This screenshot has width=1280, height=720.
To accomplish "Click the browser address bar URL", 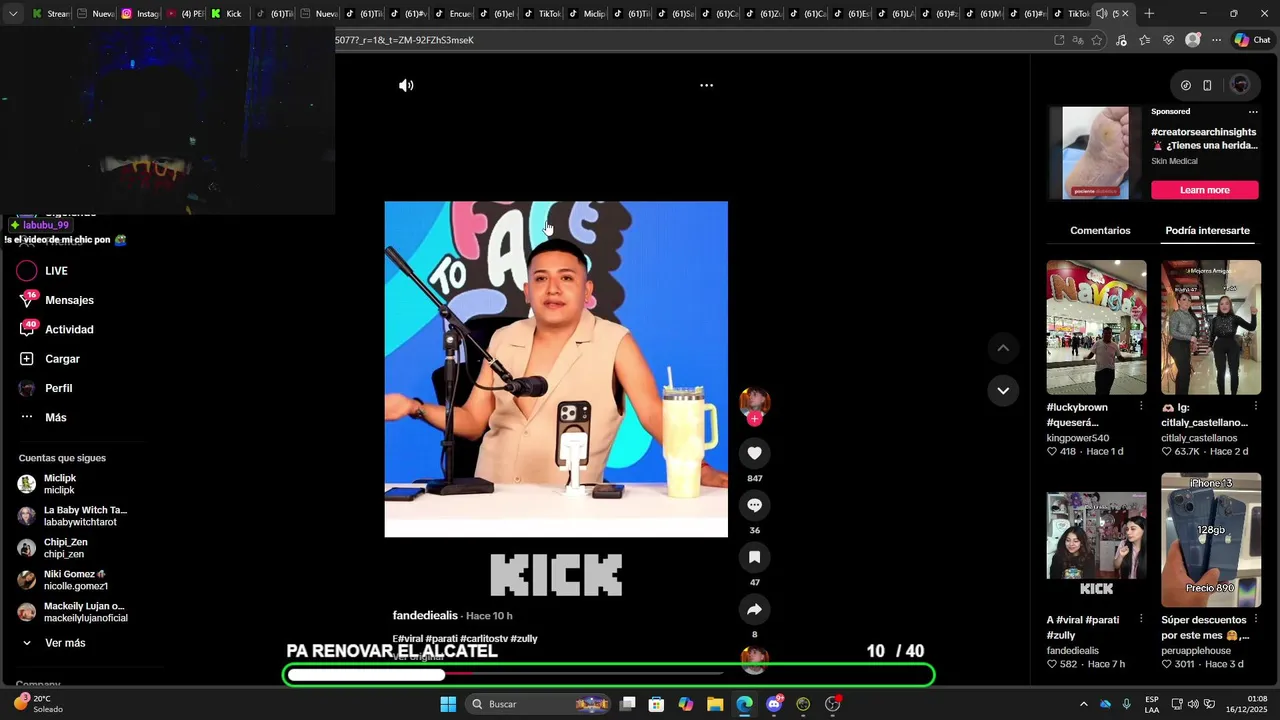I will [x=404, y=40].
